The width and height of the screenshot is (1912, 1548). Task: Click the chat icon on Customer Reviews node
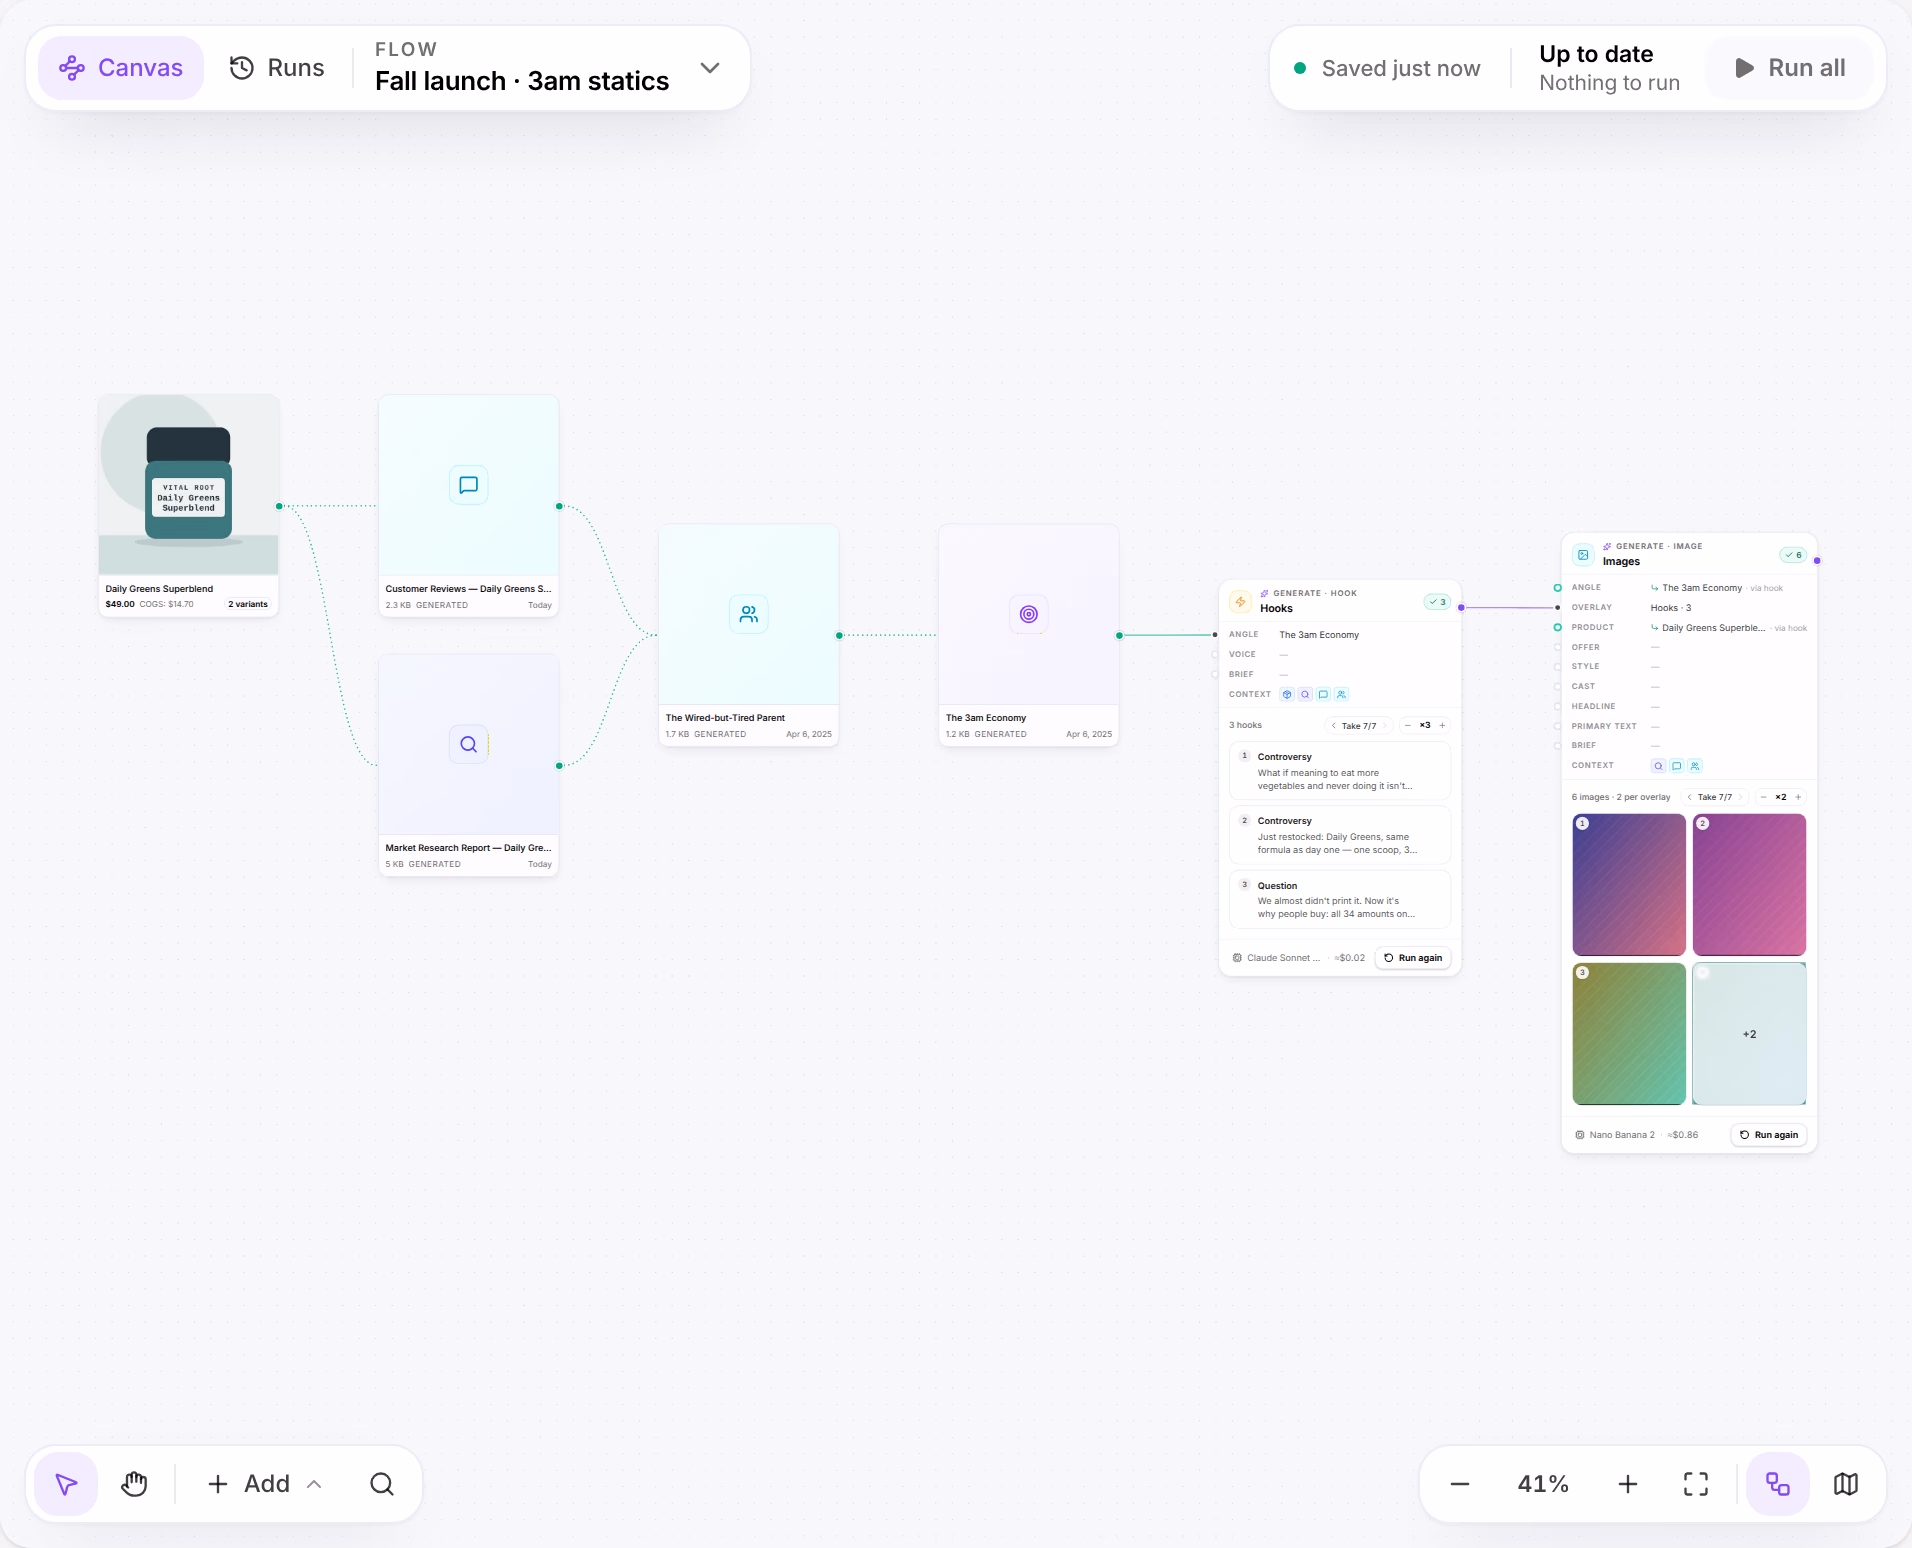468,485
